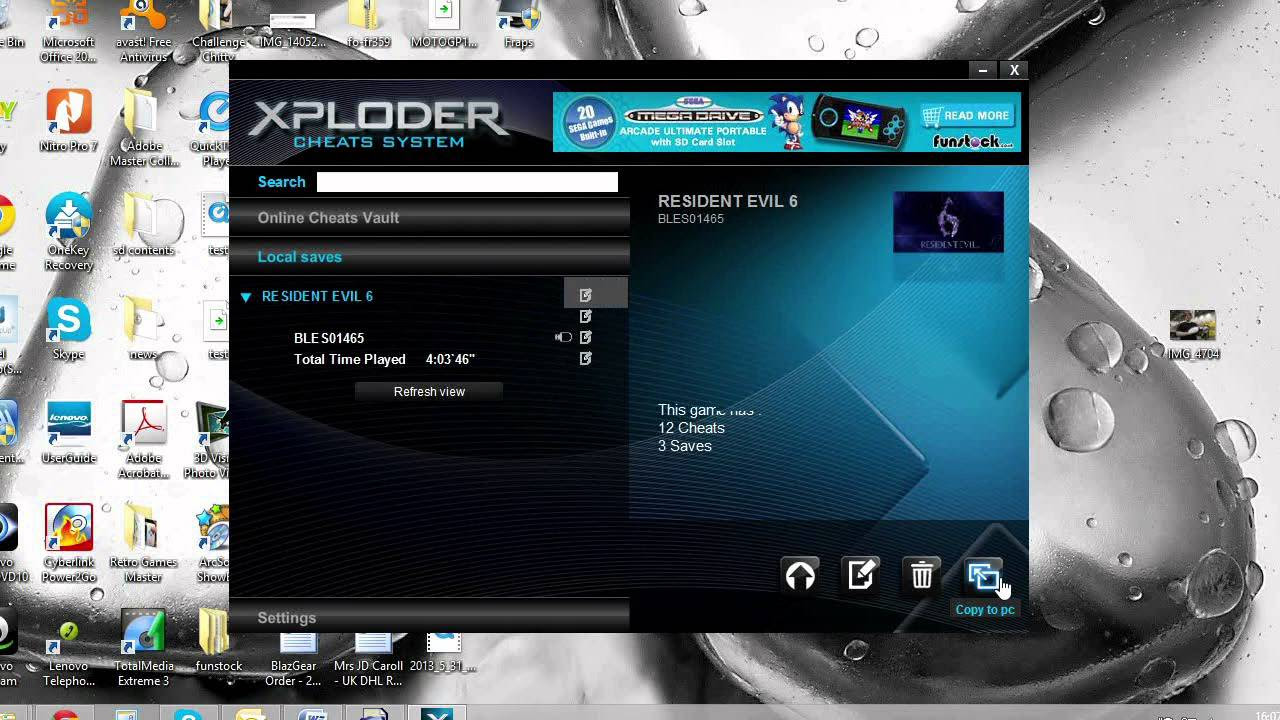Open Skype desktop shortcut
The image size is (1280, 720).
[x=68, y=330]
